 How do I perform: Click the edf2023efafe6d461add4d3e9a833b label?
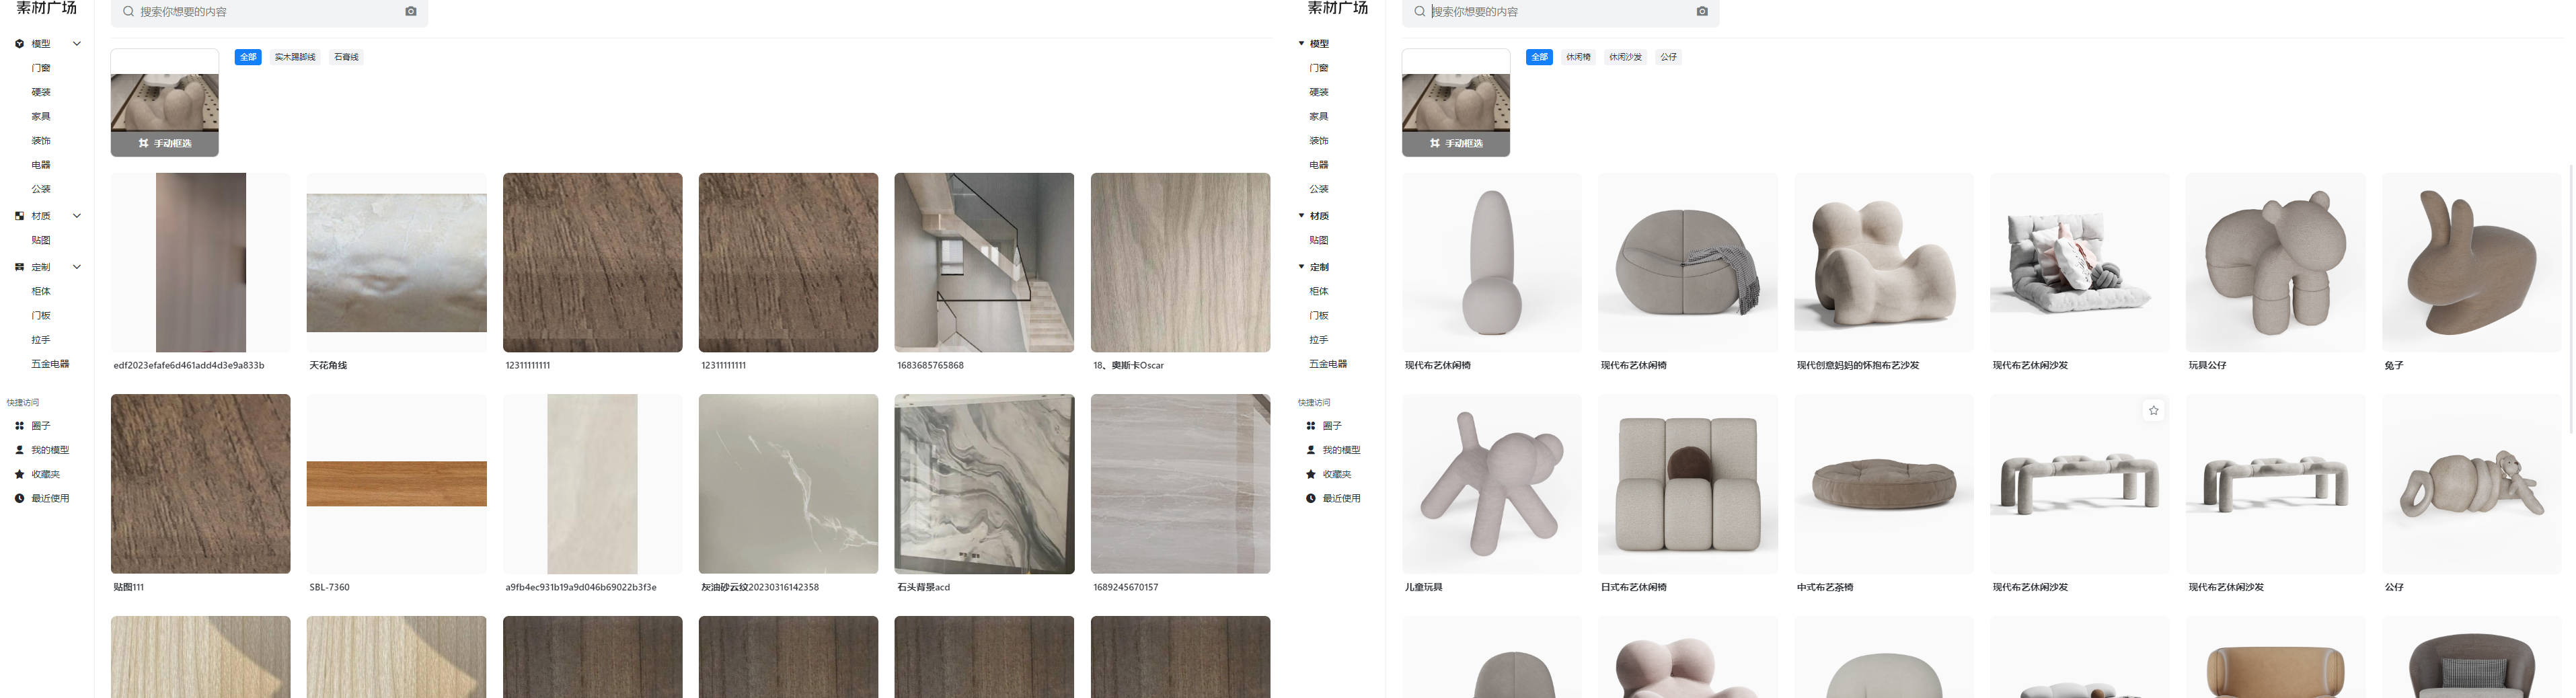point(189,366)
